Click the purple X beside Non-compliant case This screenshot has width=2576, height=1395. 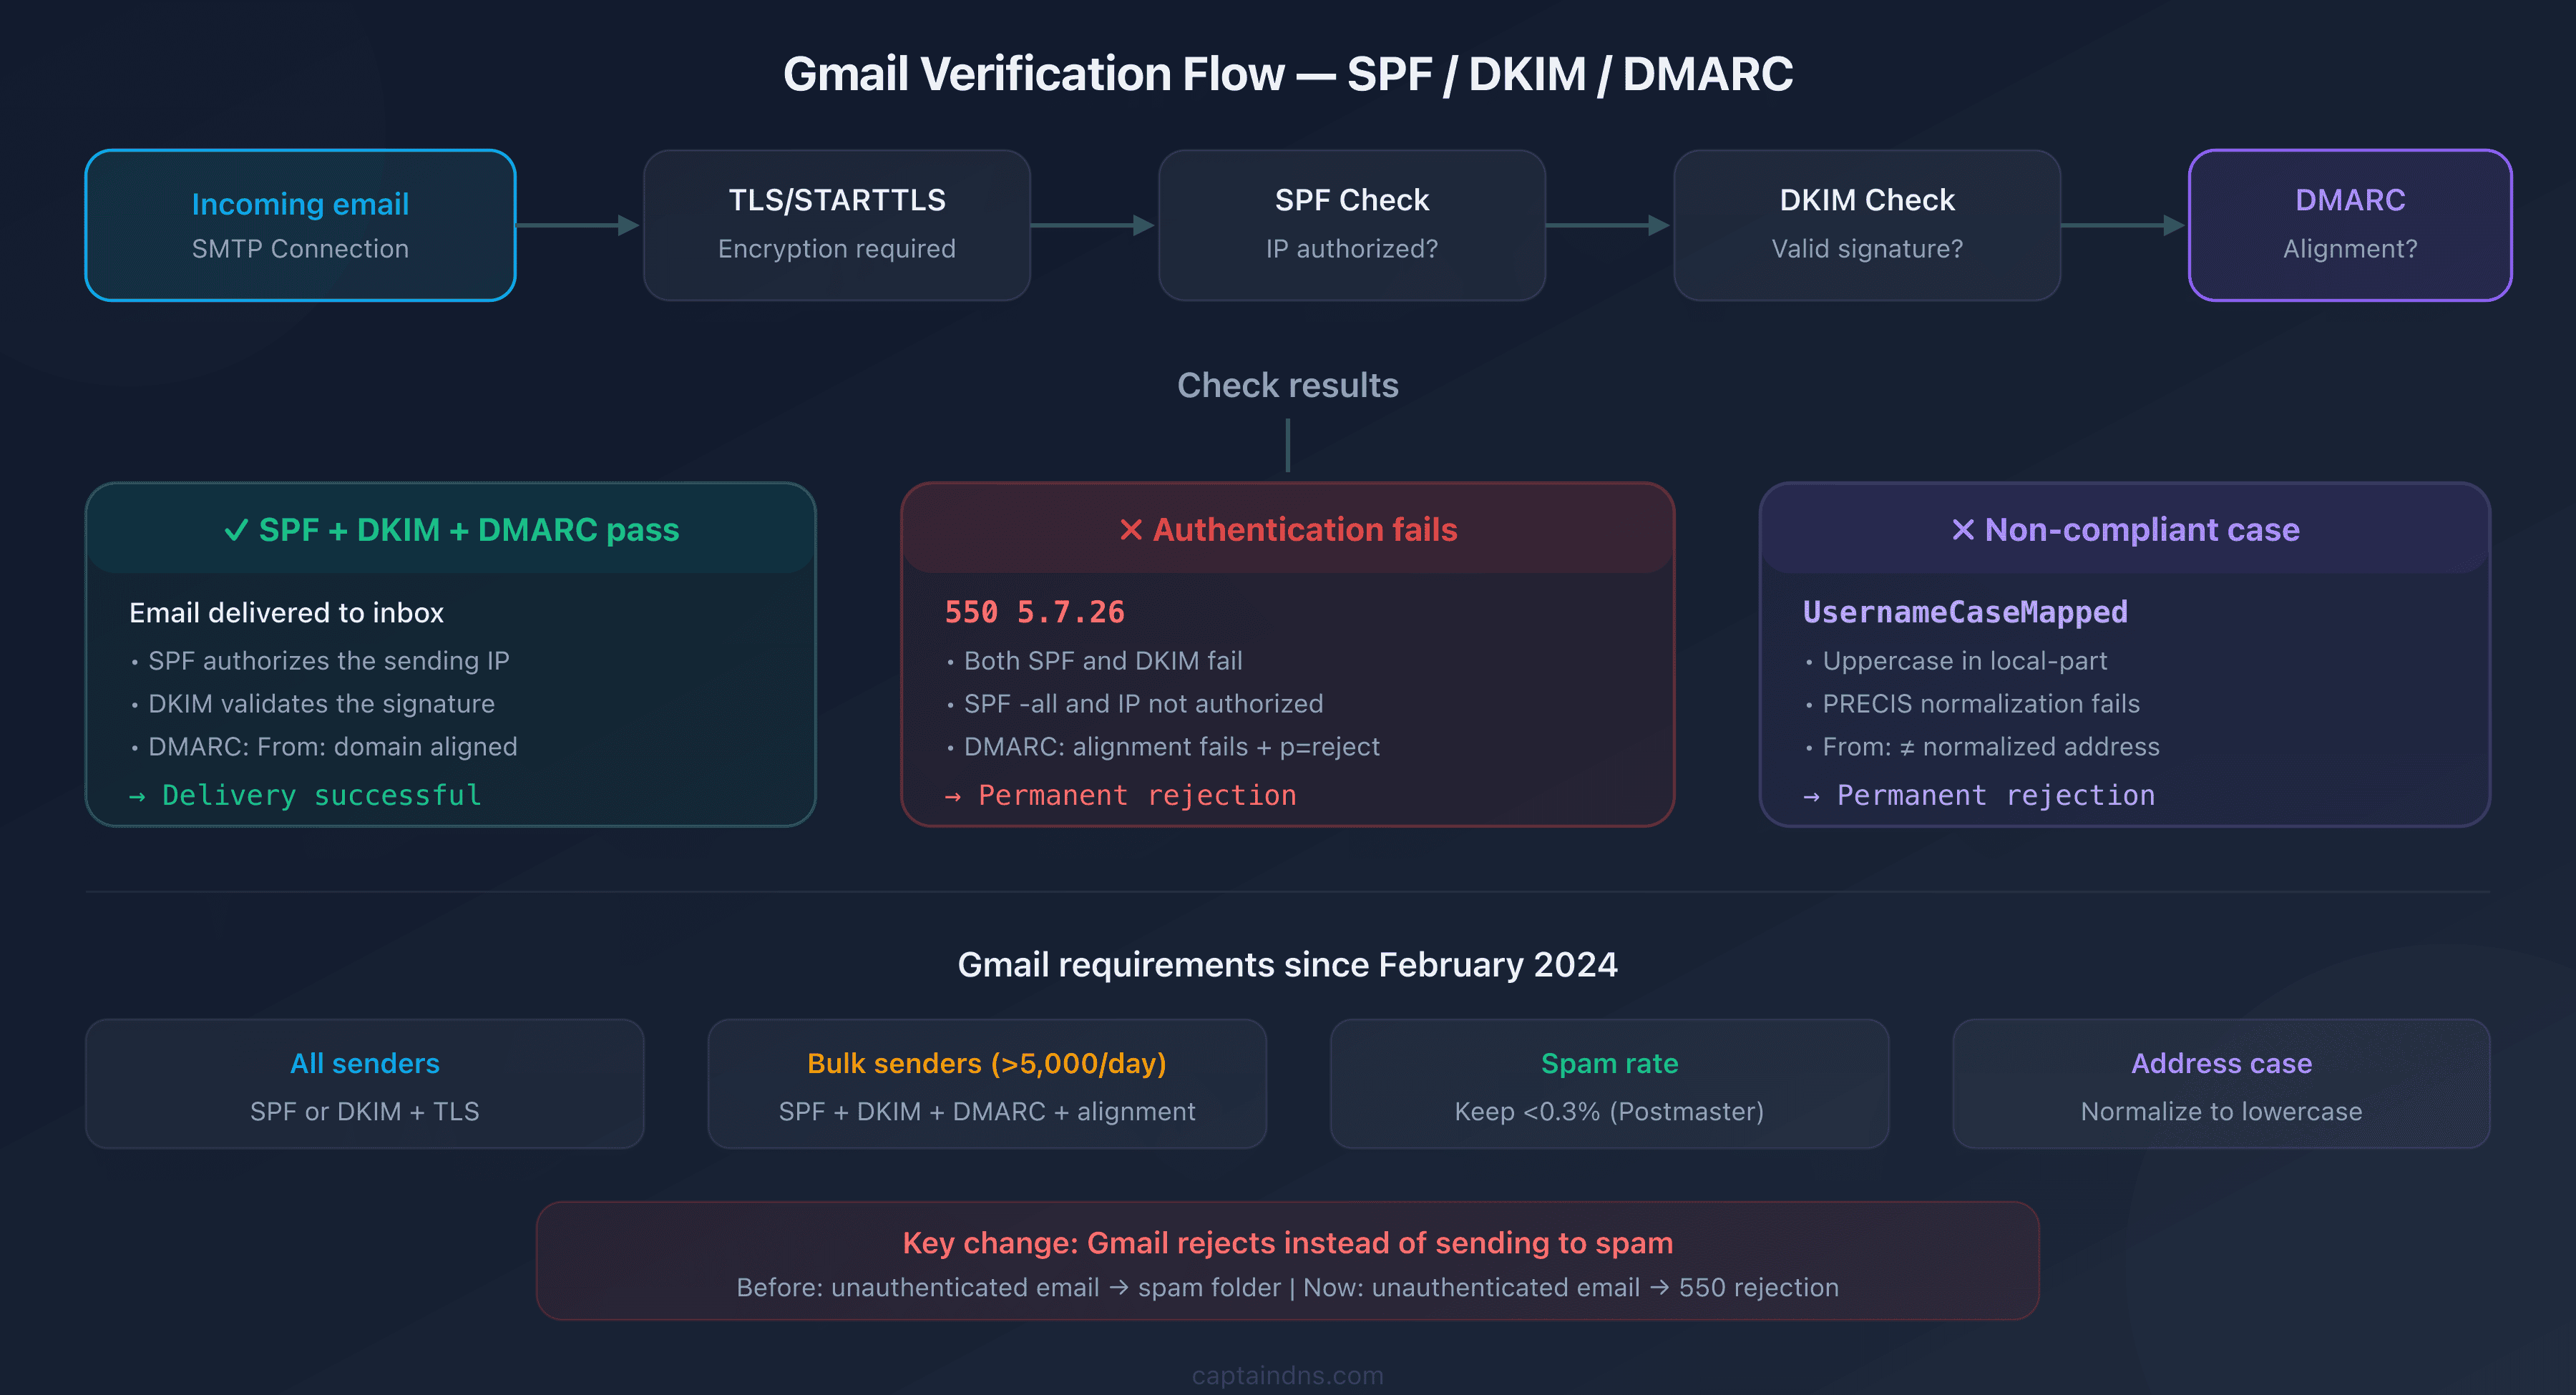(x=1963, y=530)
